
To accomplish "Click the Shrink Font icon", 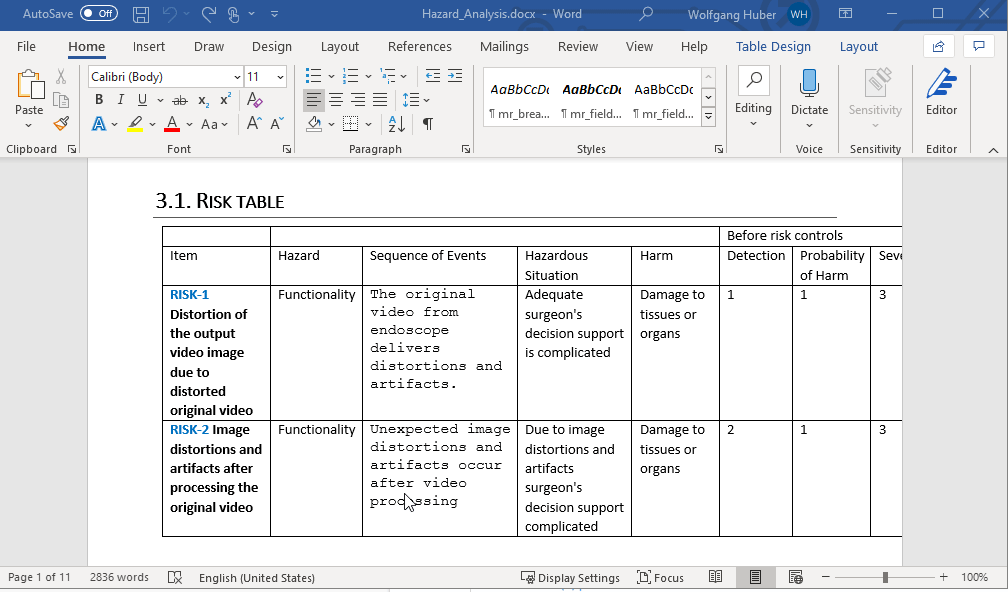I will click(277, 123).
